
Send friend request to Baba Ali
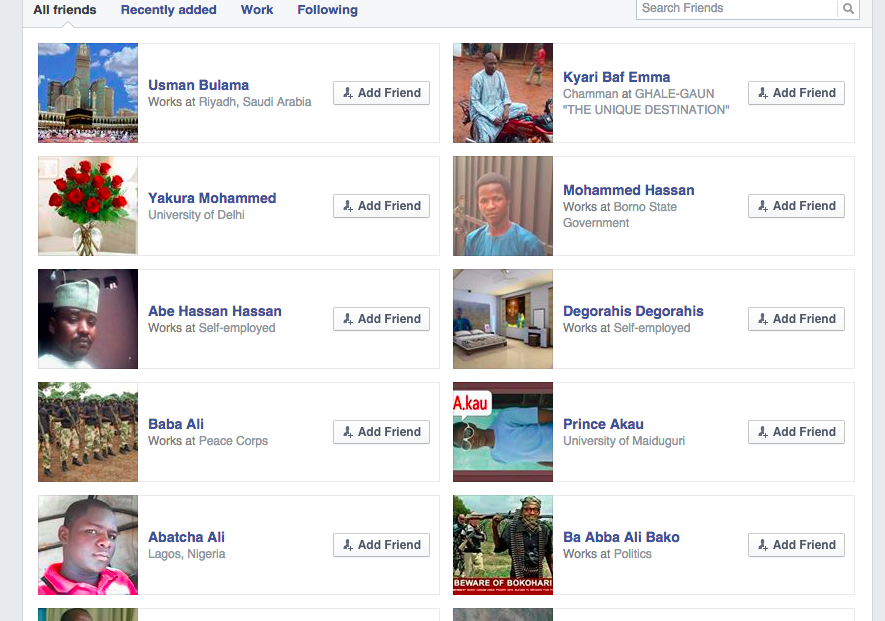tap(382, 431)
